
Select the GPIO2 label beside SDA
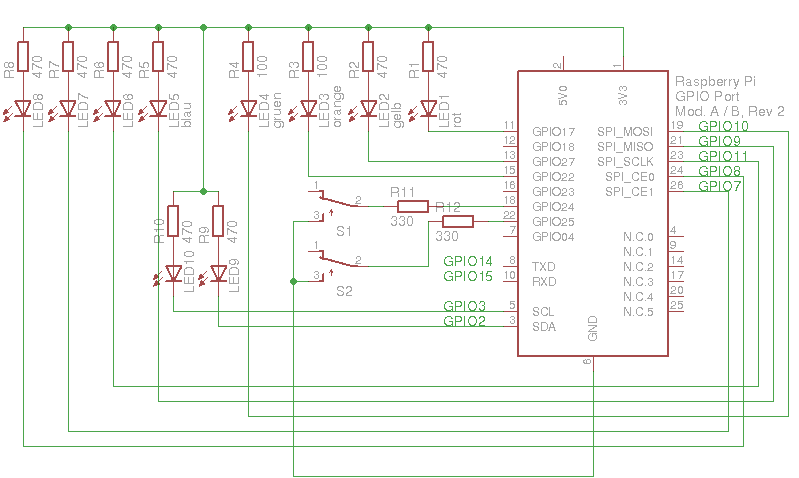464,322
